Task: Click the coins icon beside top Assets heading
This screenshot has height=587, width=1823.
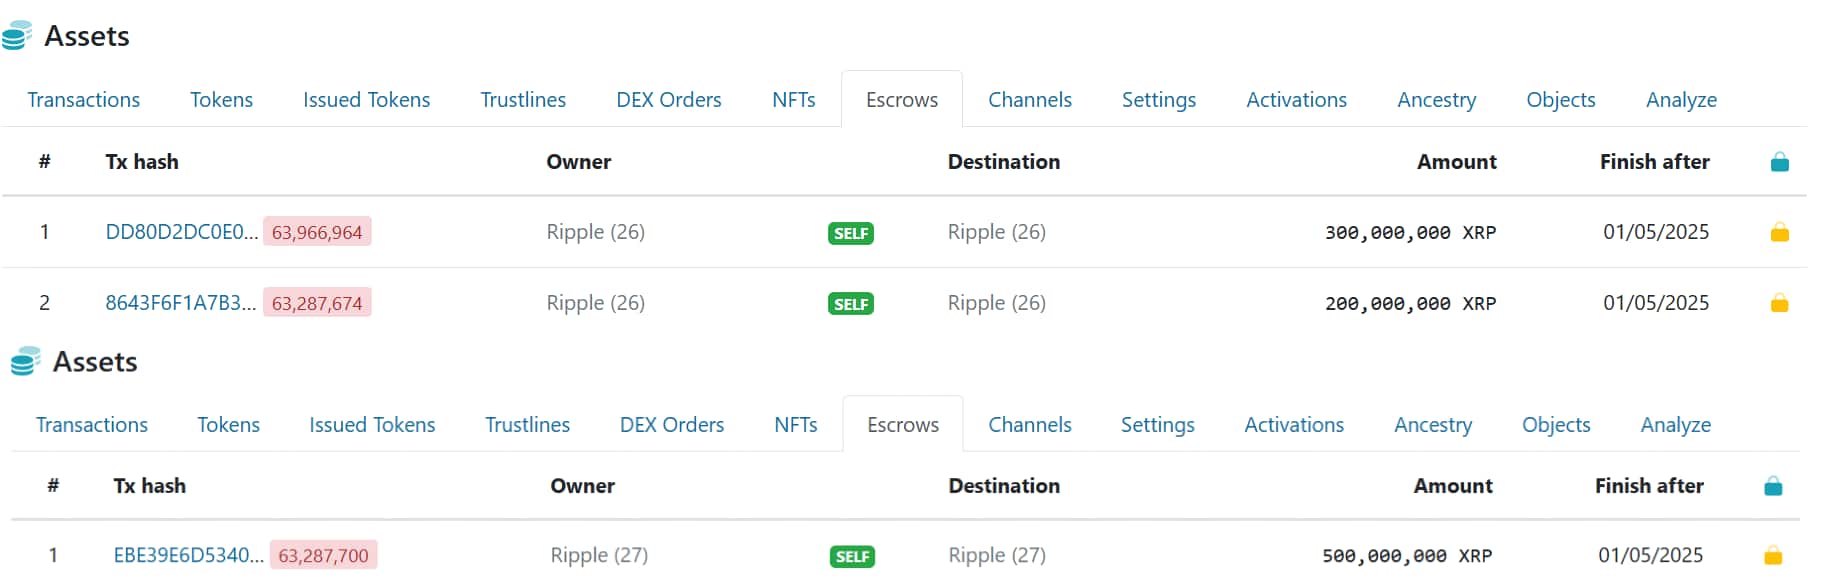Action: pos(17,36)
